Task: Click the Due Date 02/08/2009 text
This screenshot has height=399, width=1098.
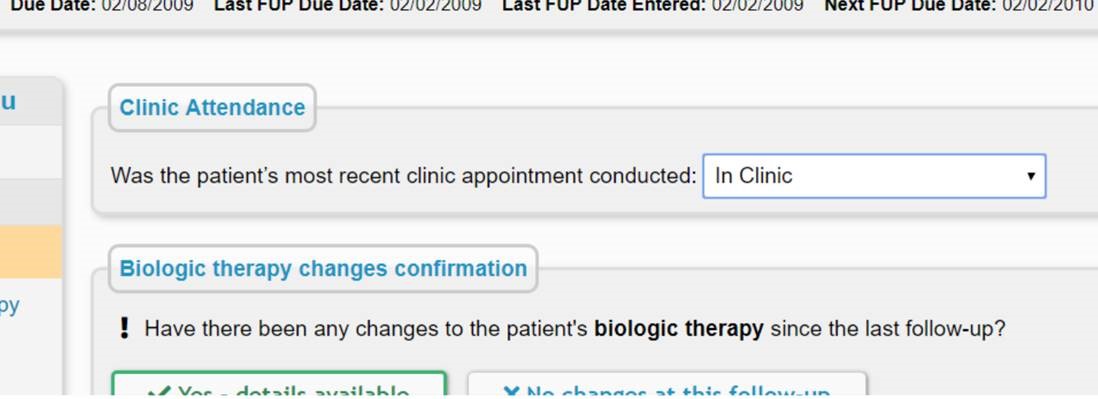Action: point(102,6)
